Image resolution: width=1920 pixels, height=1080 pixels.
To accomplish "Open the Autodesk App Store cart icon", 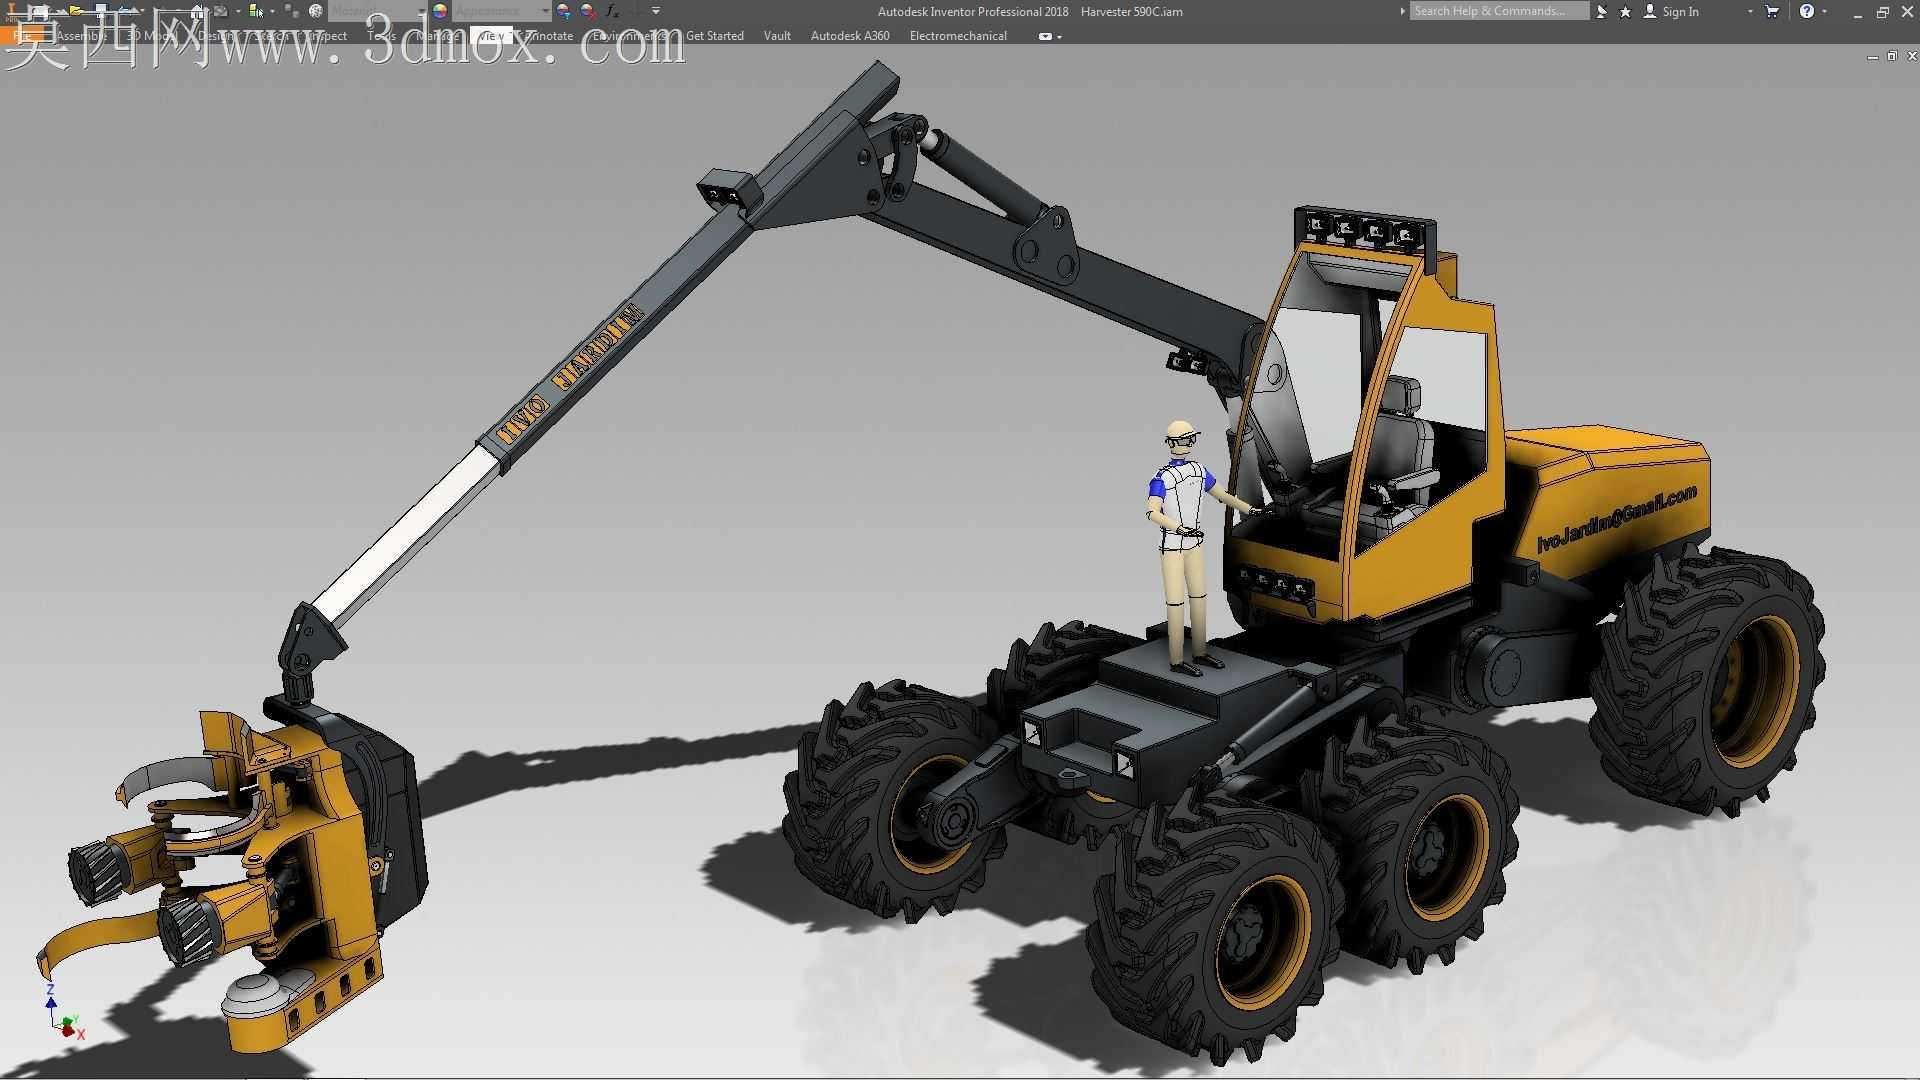I will [1772, 12].
